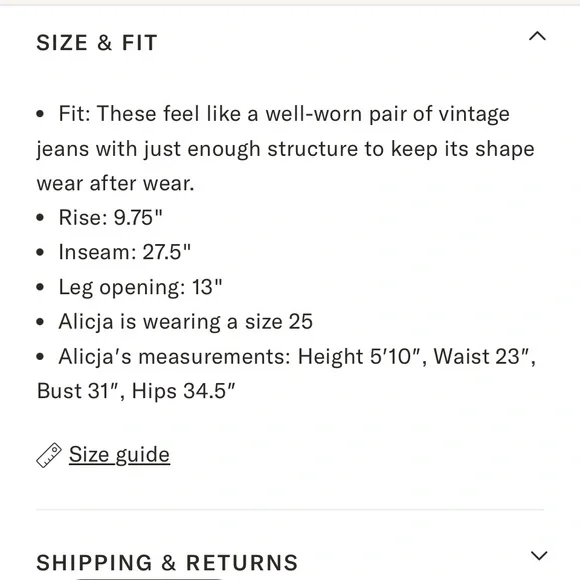
Task: Expand the Shipping & Returns chevron
Action: pos(539,556)
